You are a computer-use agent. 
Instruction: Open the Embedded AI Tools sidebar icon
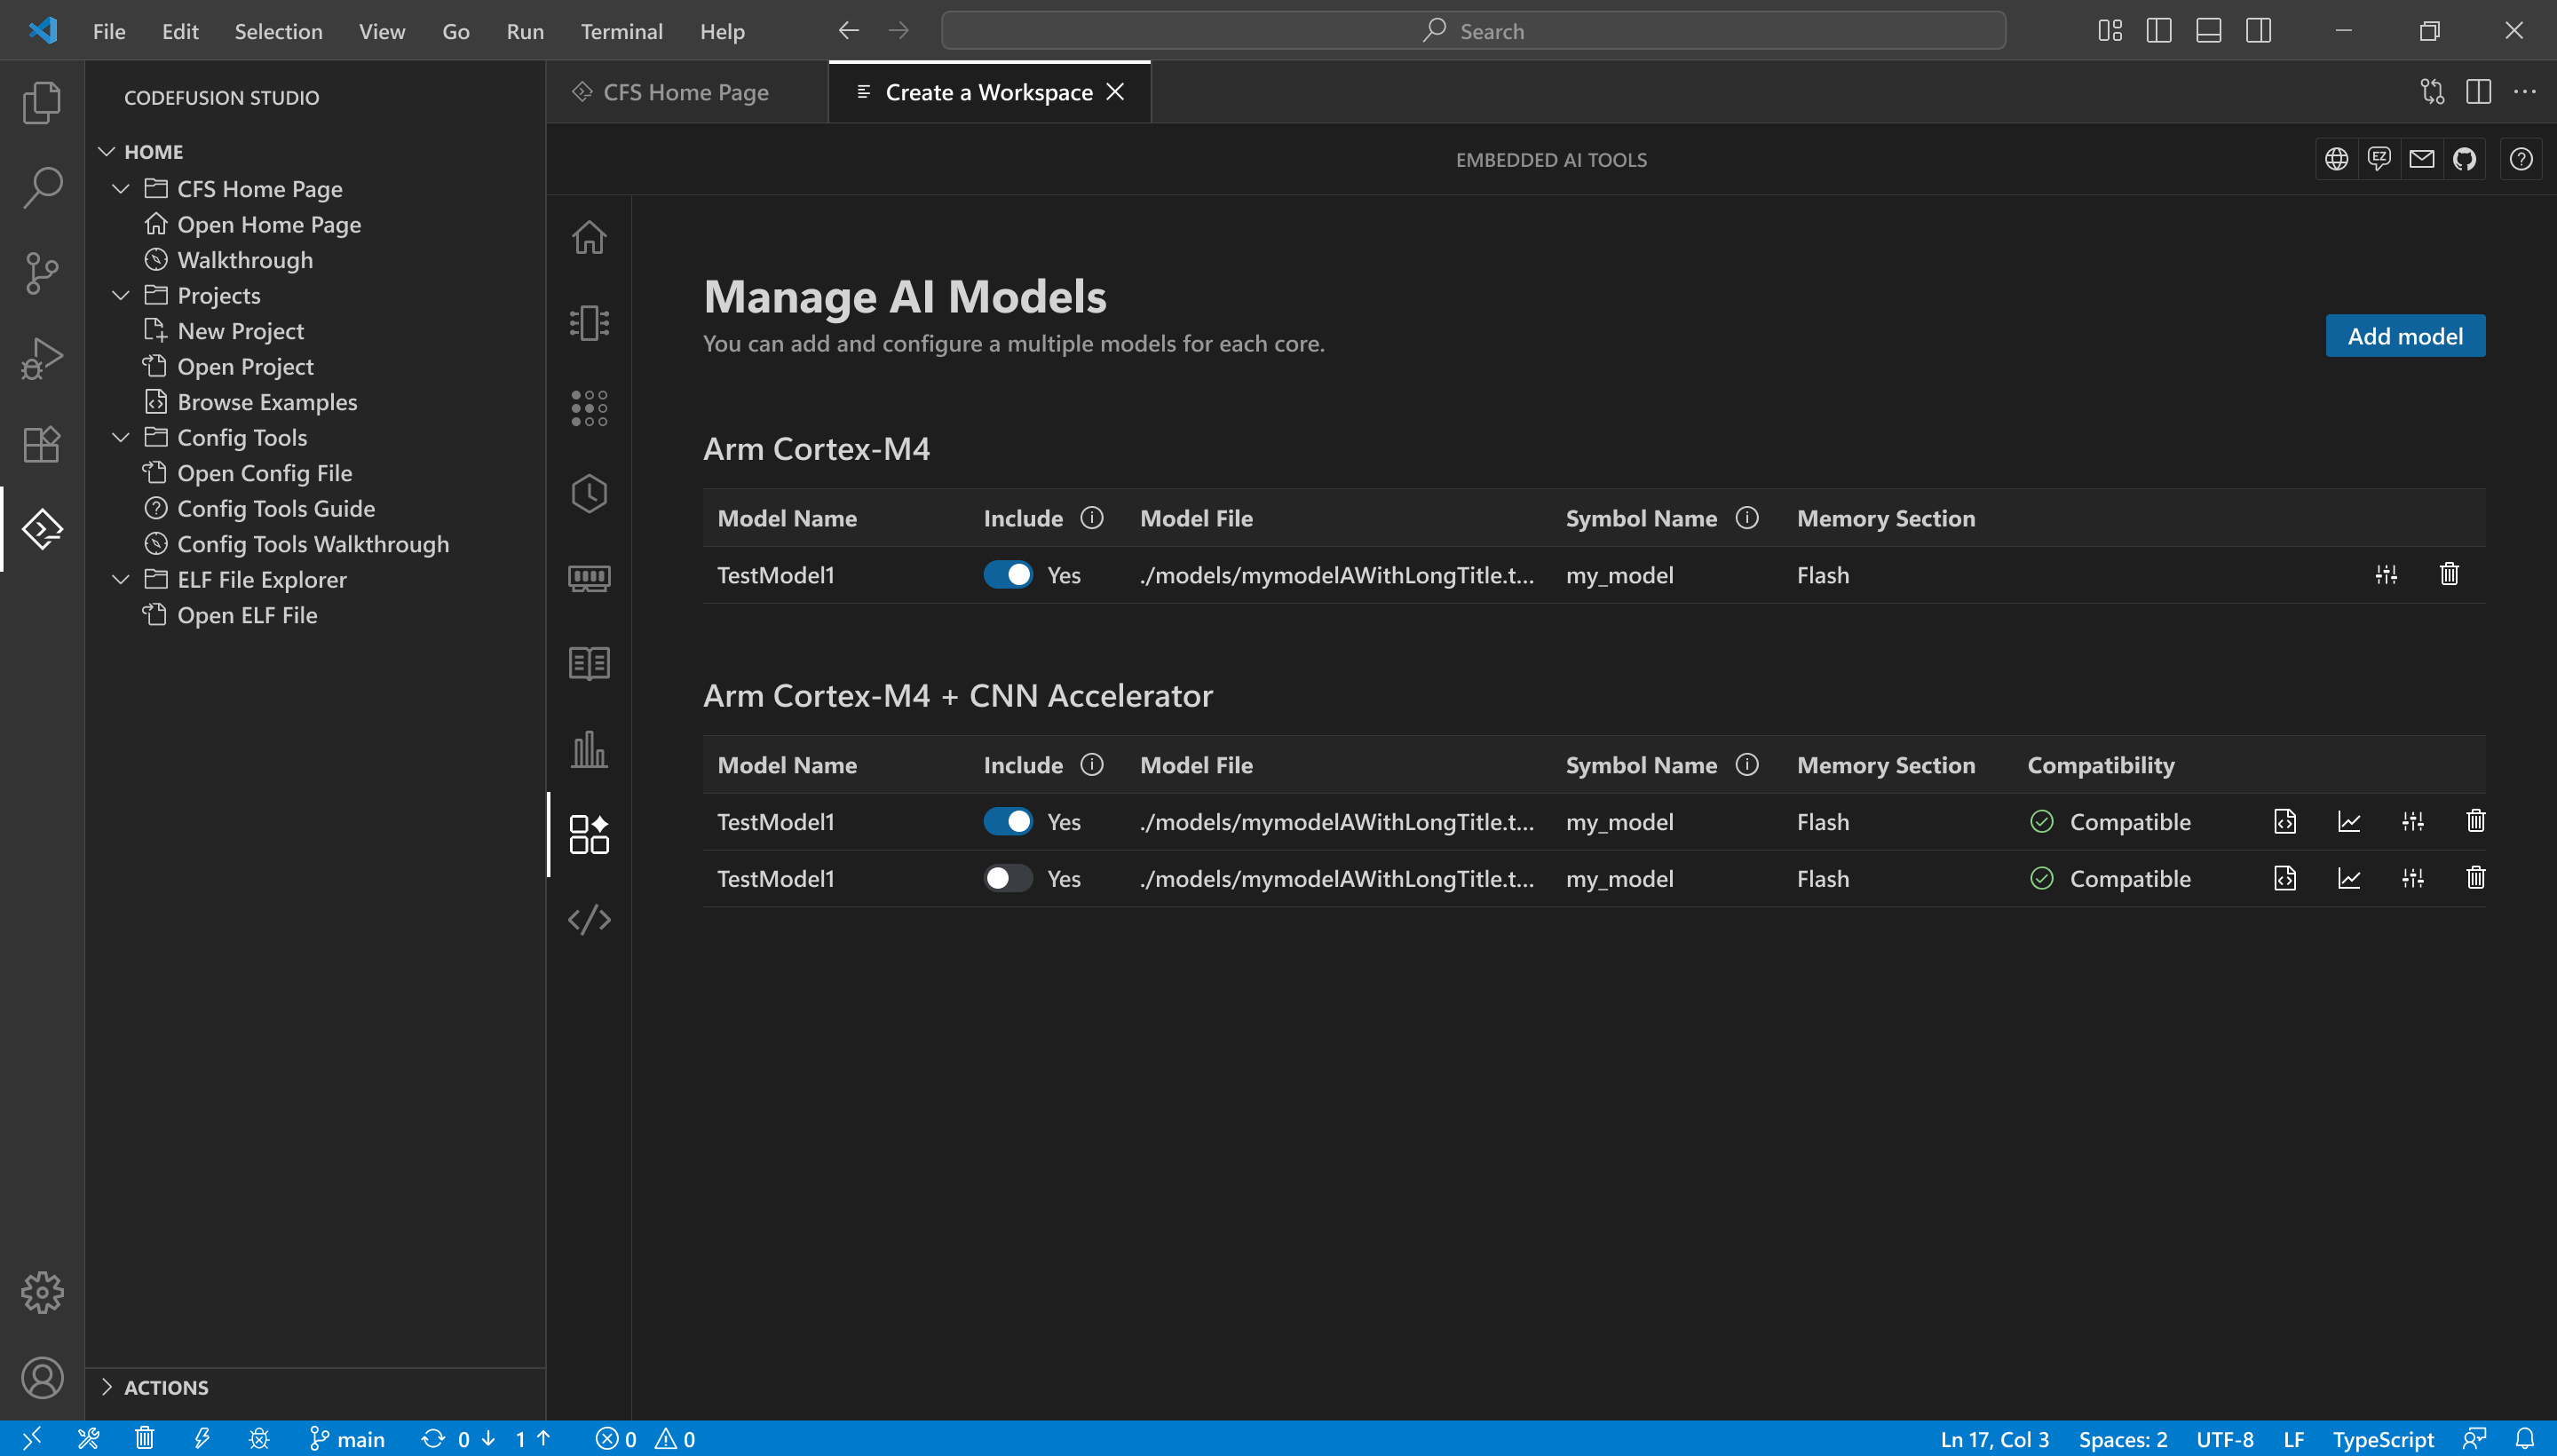589,834
